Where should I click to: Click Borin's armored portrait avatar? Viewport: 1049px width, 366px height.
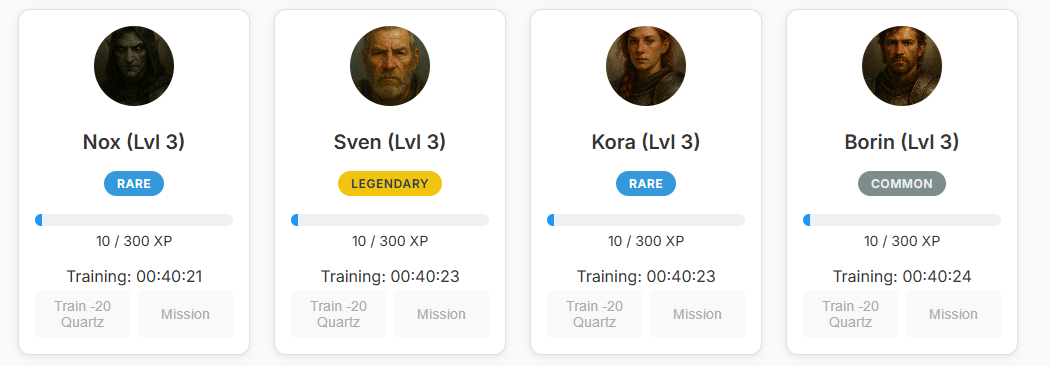(x=902, y=66)
